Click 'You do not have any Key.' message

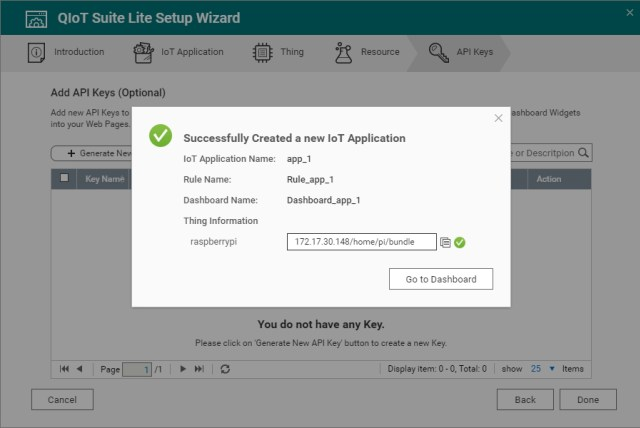click(x=321, y=324)
